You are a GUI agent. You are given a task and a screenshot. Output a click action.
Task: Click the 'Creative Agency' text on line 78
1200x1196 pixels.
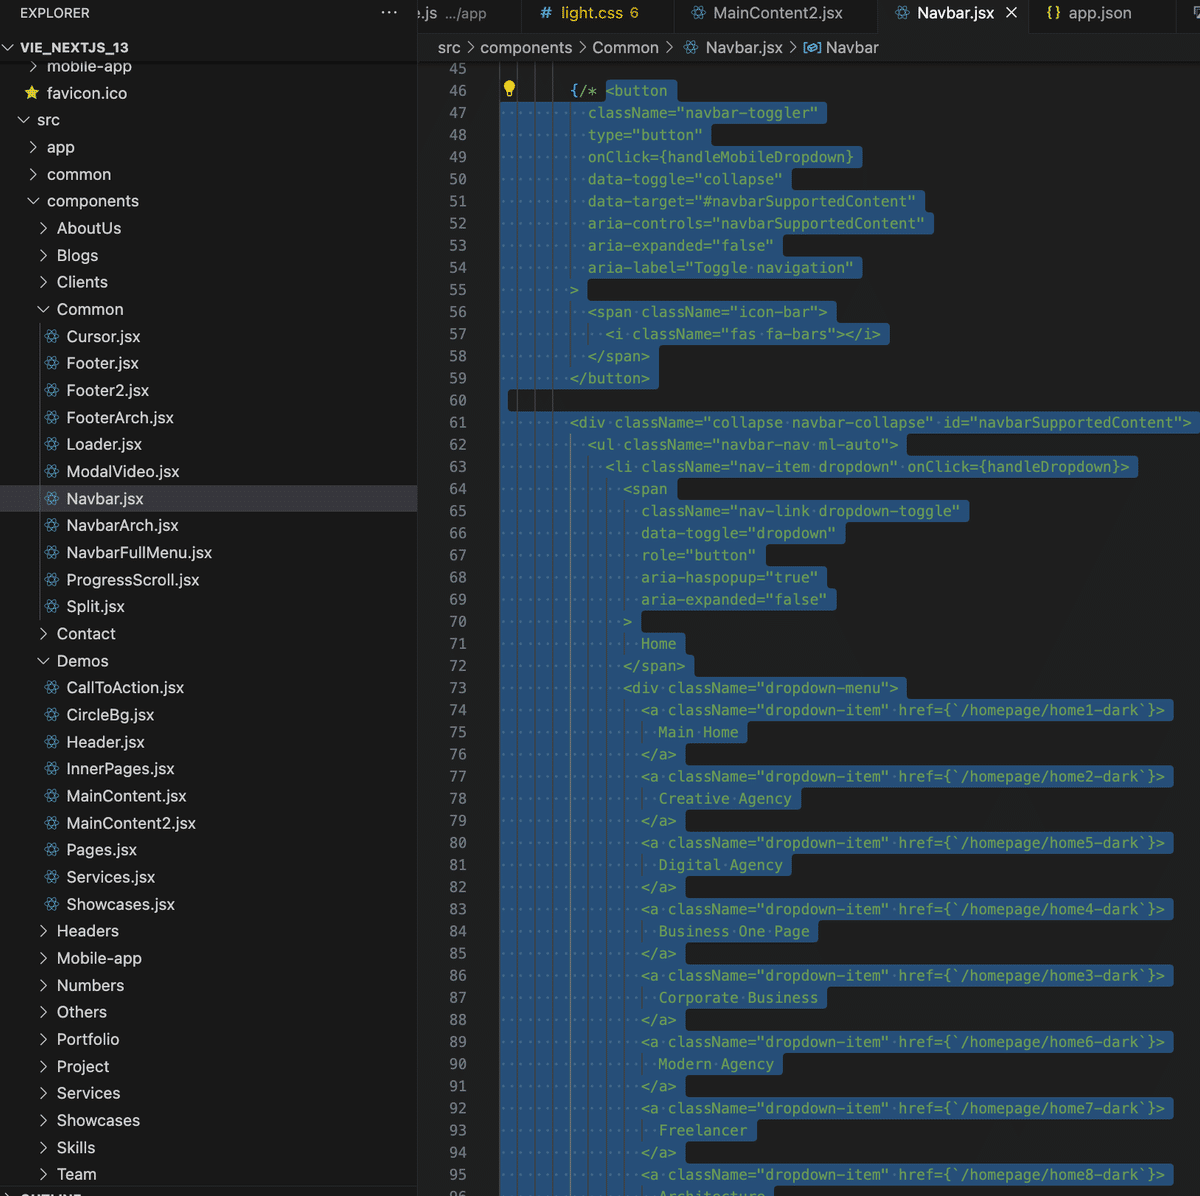(x=725, y=798)
